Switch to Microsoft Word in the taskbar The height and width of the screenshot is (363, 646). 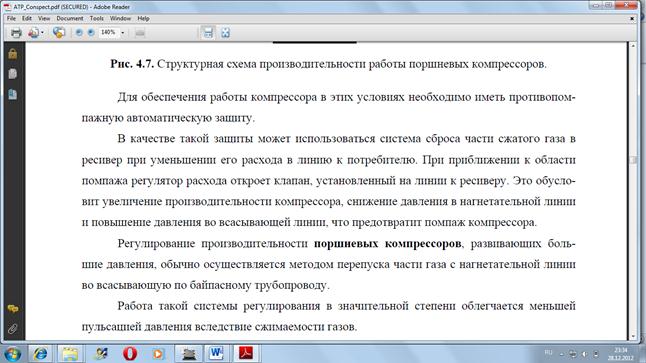click(216, 354)
